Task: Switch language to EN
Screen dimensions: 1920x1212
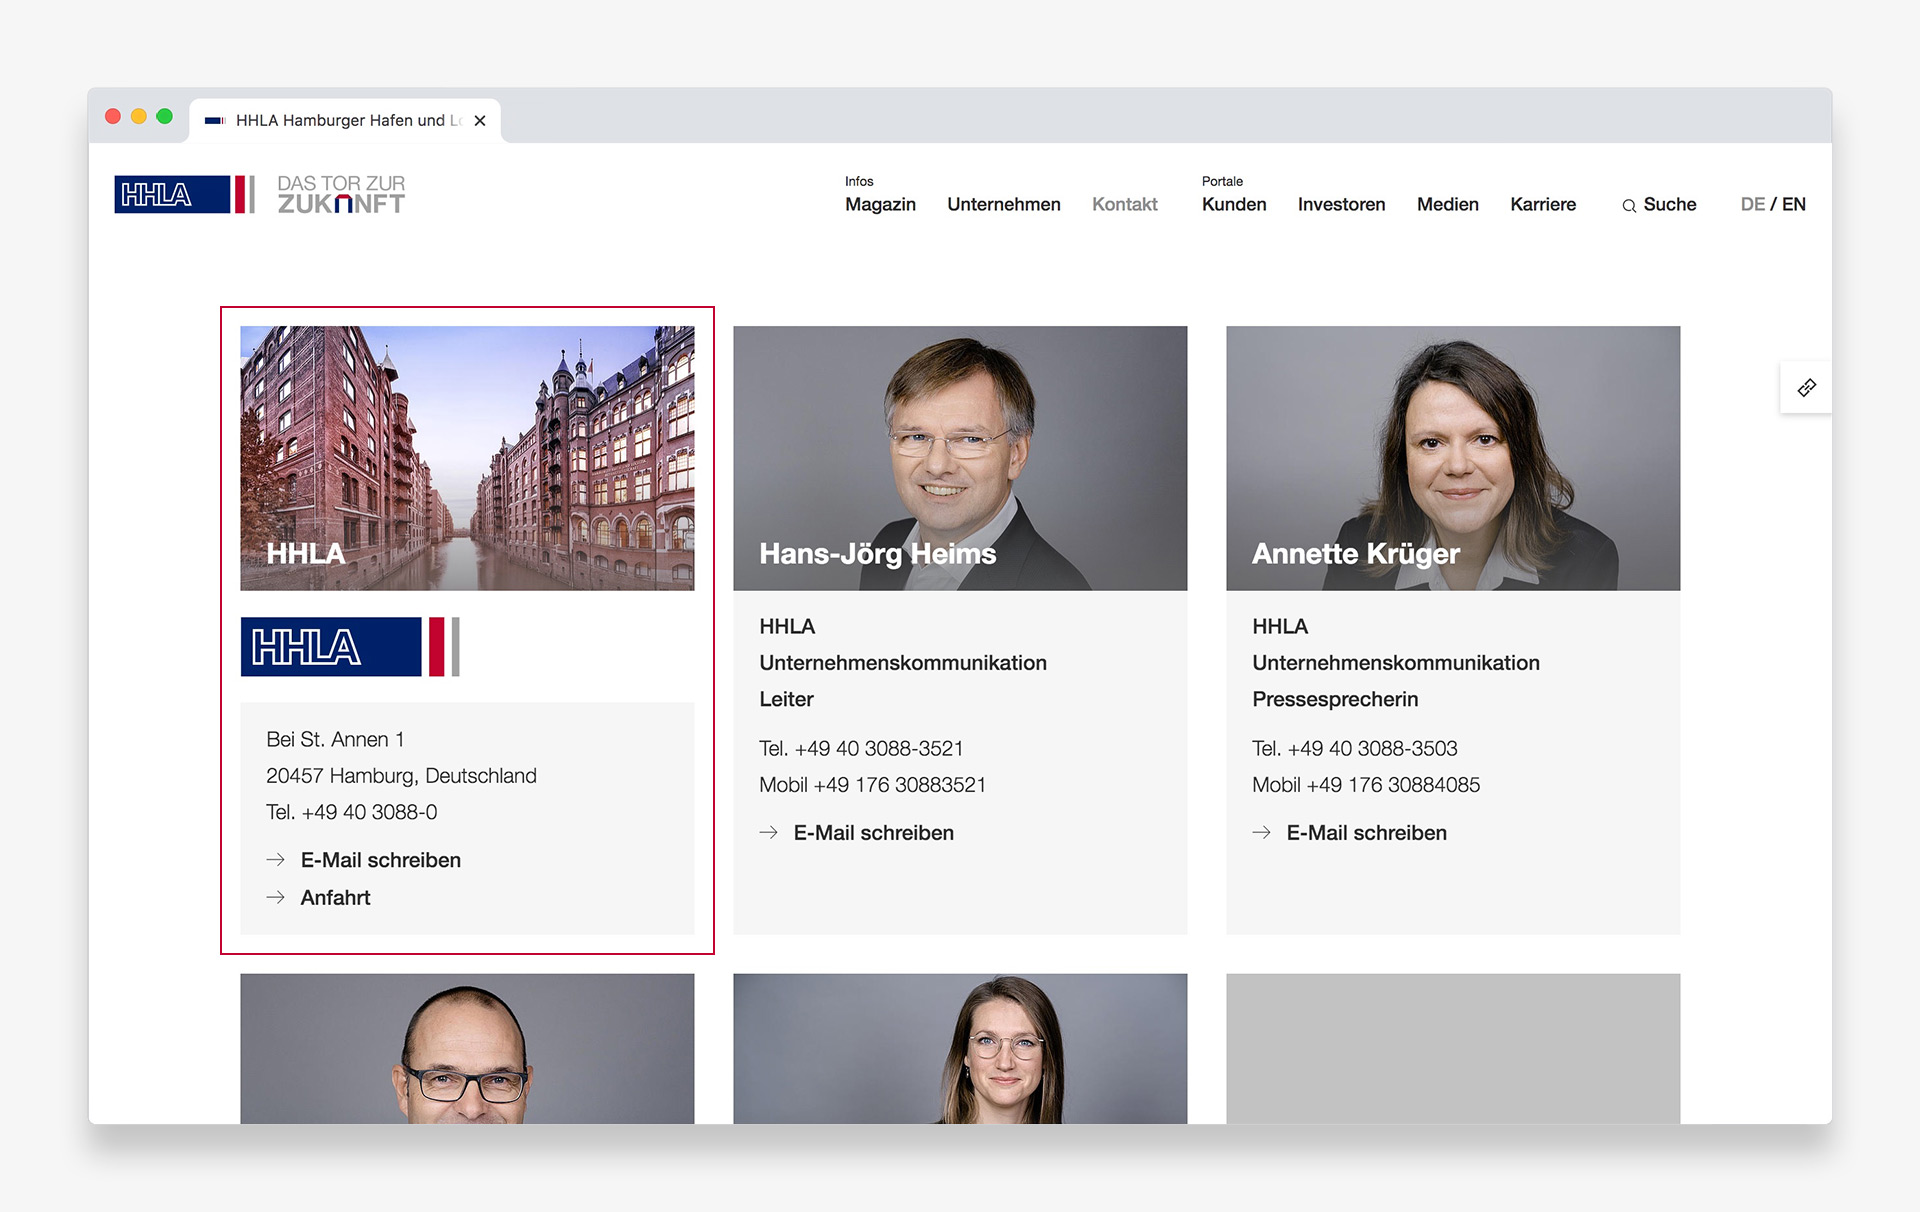Action: click(x=1794, y=204)
